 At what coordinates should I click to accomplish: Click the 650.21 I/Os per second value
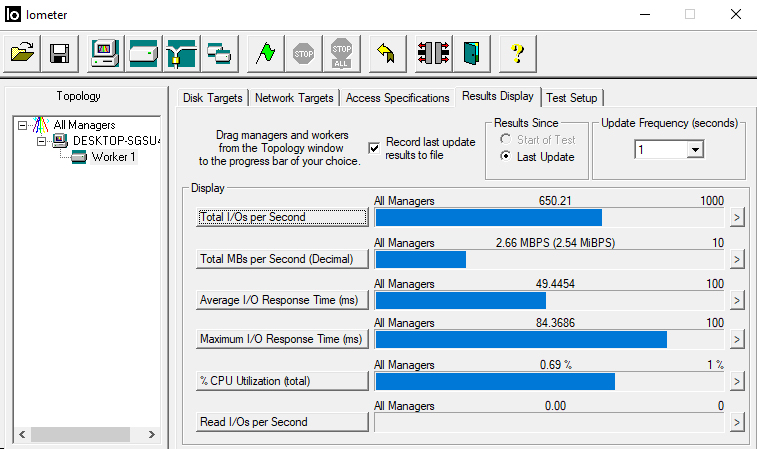click(x=555, y=201)
